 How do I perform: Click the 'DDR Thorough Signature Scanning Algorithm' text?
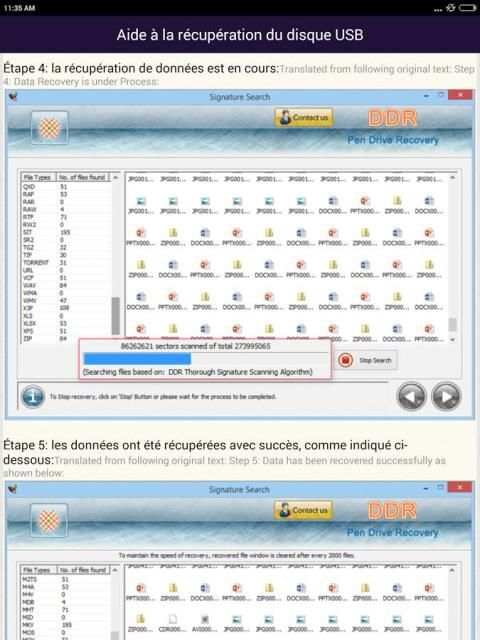coord(240,372)
